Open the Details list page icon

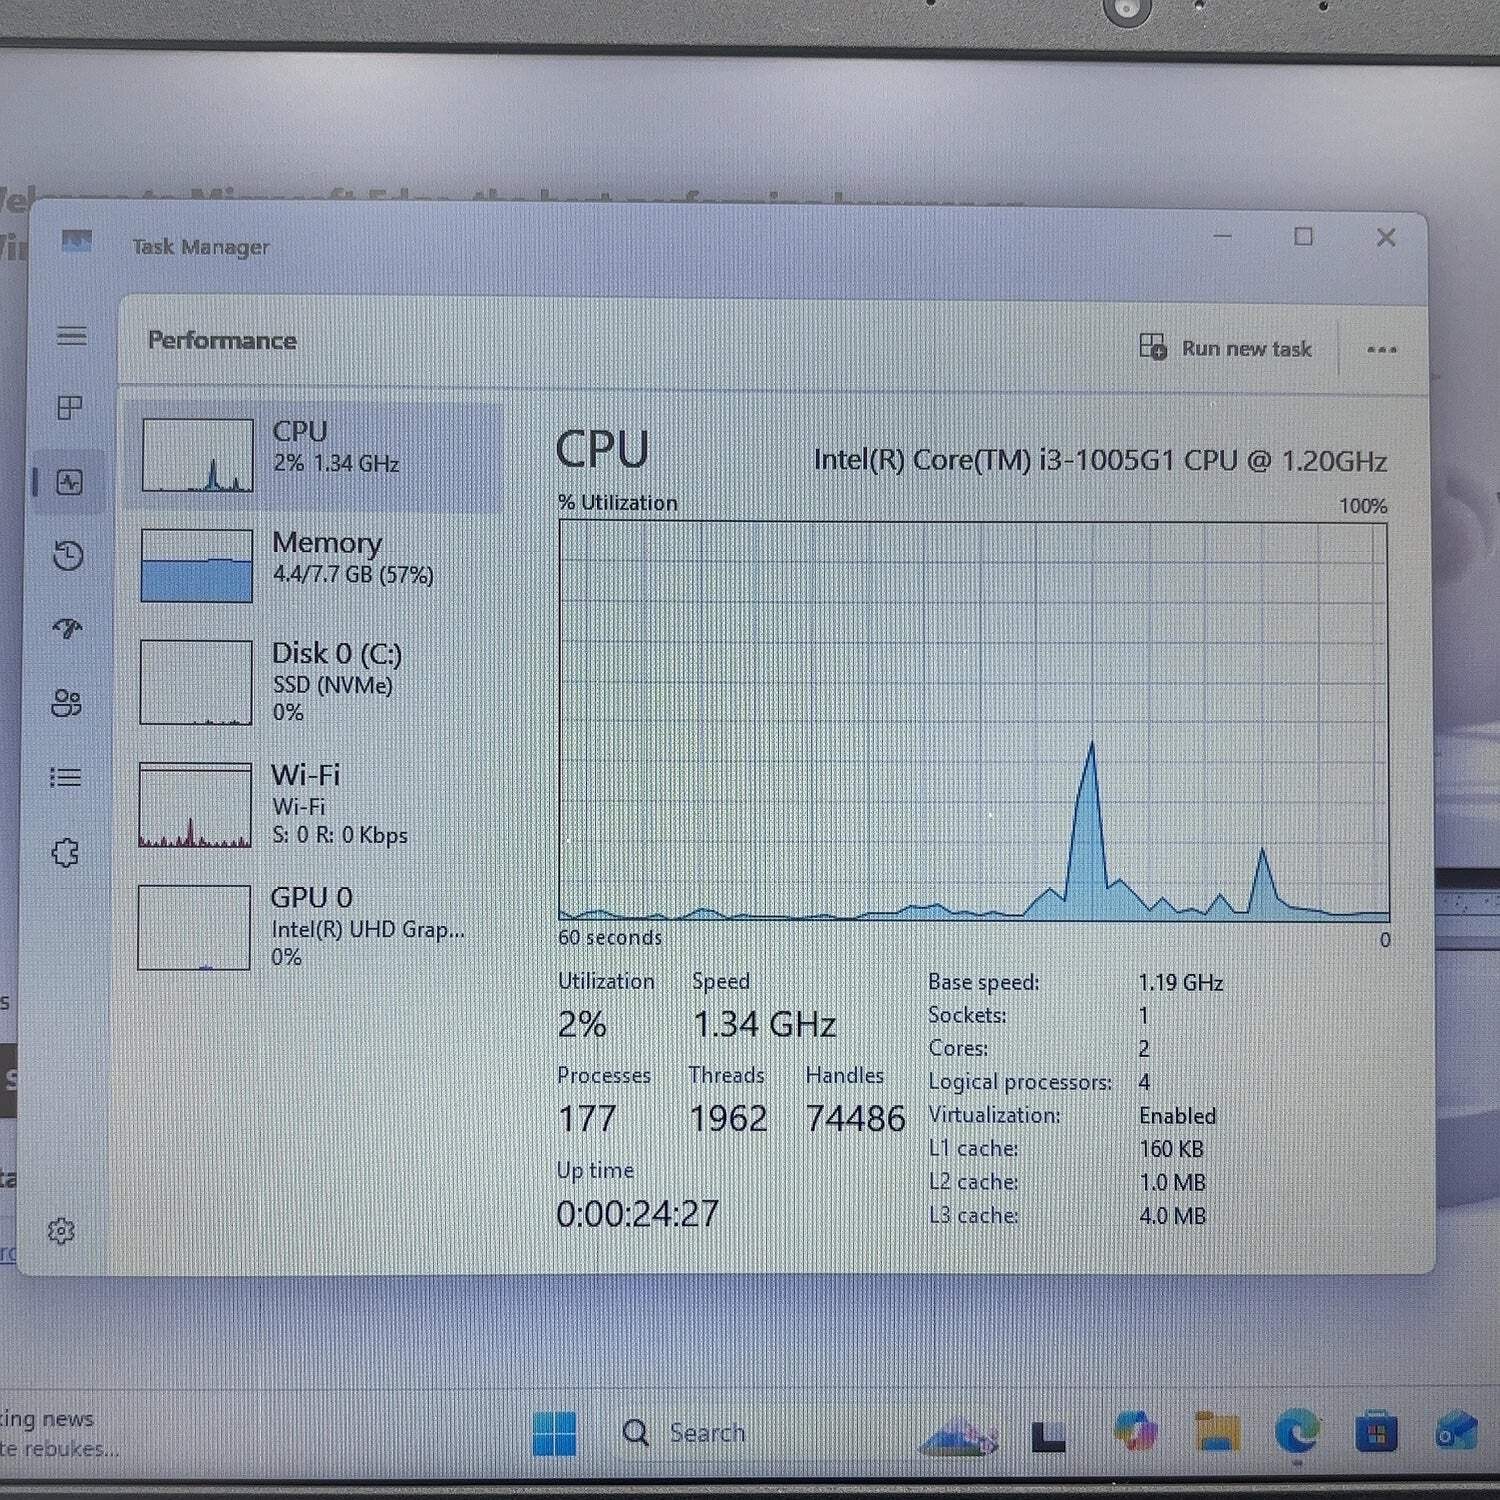tap(66, 777)
